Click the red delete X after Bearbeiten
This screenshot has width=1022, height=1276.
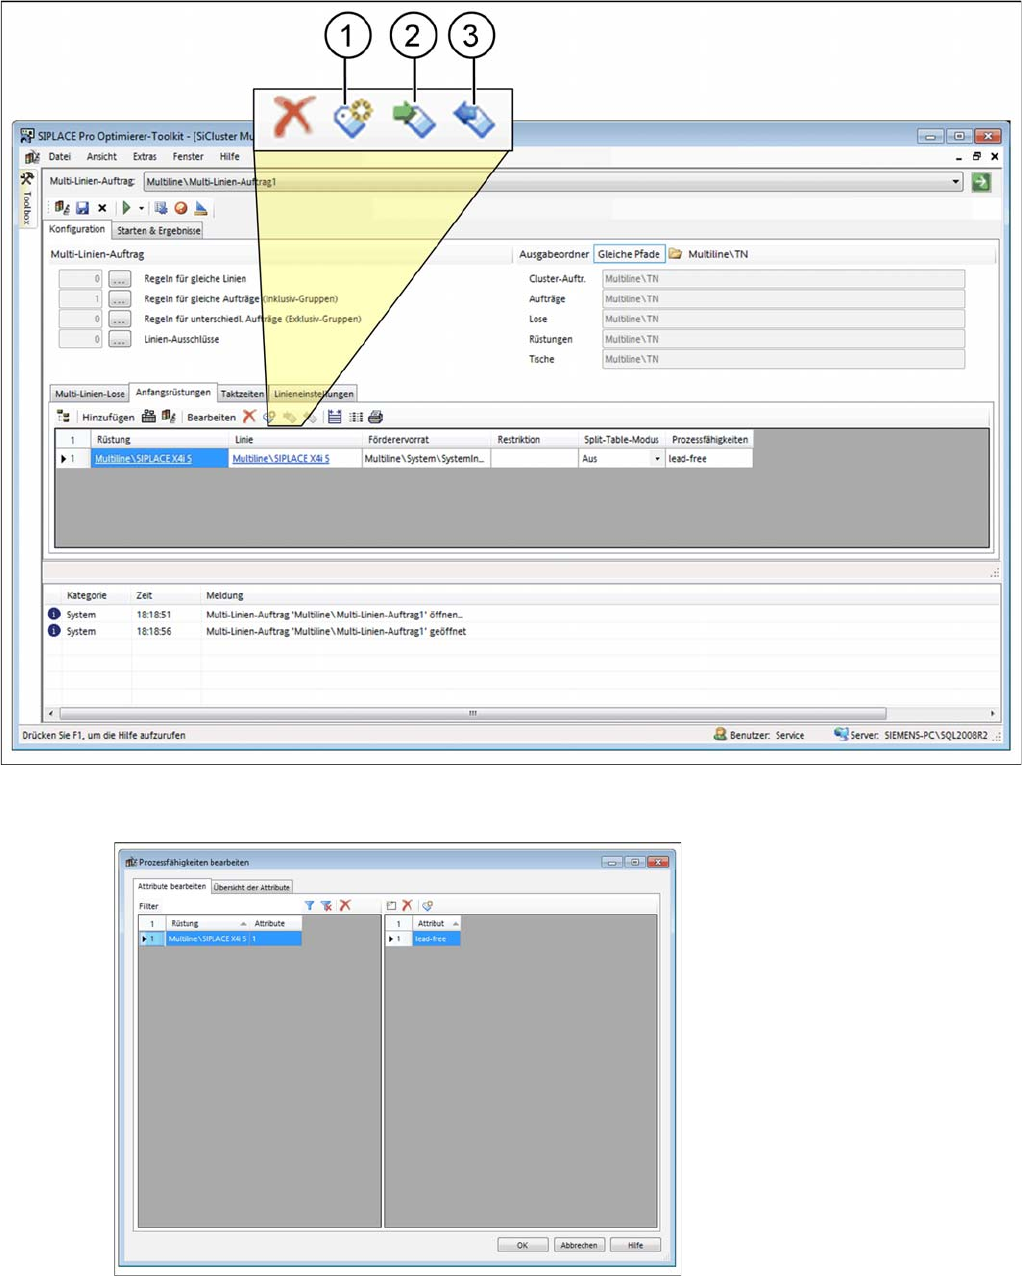coord(250,416)
